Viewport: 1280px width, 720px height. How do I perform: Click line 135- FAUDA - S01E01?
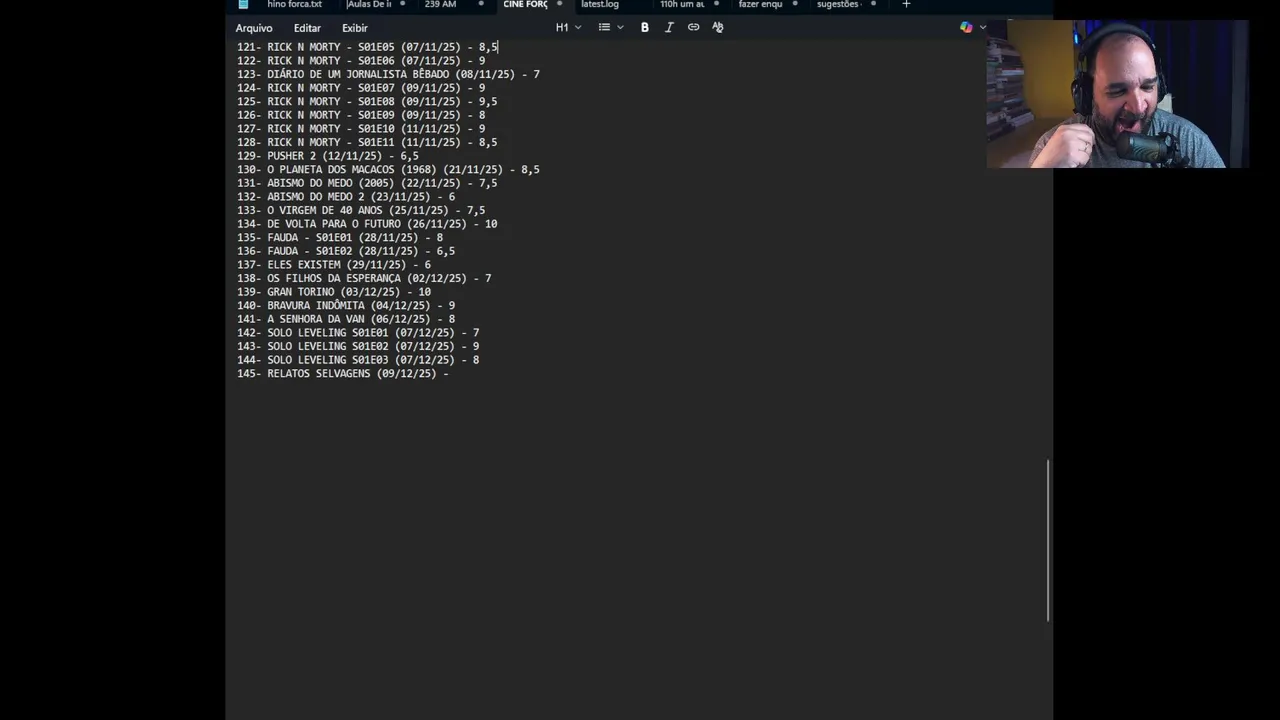tap(340, 238)
